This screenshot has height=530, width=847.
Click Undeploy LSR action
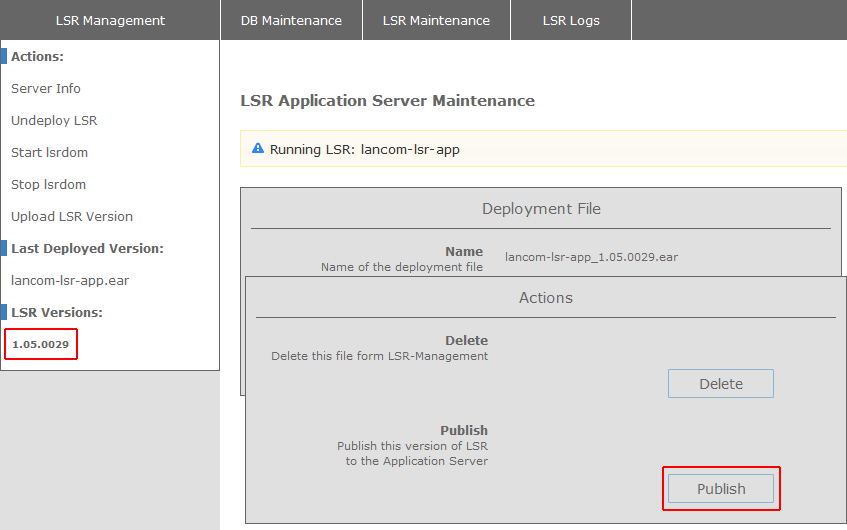[54, 120]
